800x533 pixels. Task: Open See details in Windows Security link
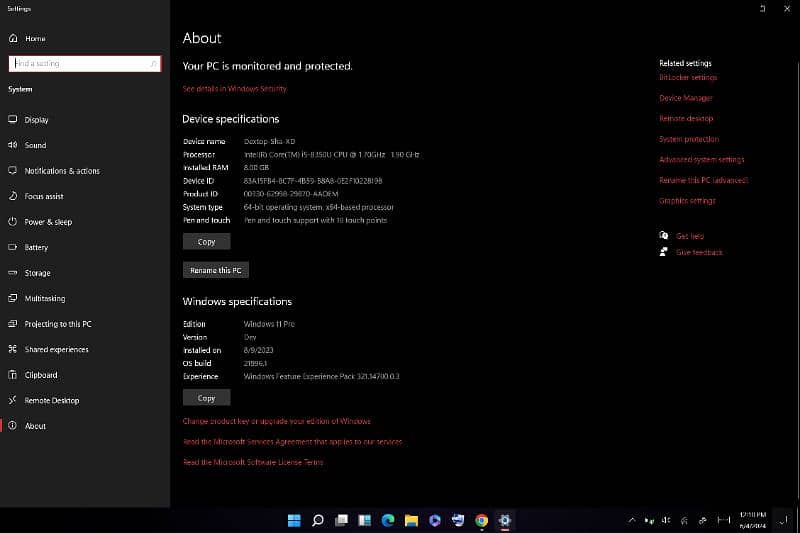coord(234,89)
